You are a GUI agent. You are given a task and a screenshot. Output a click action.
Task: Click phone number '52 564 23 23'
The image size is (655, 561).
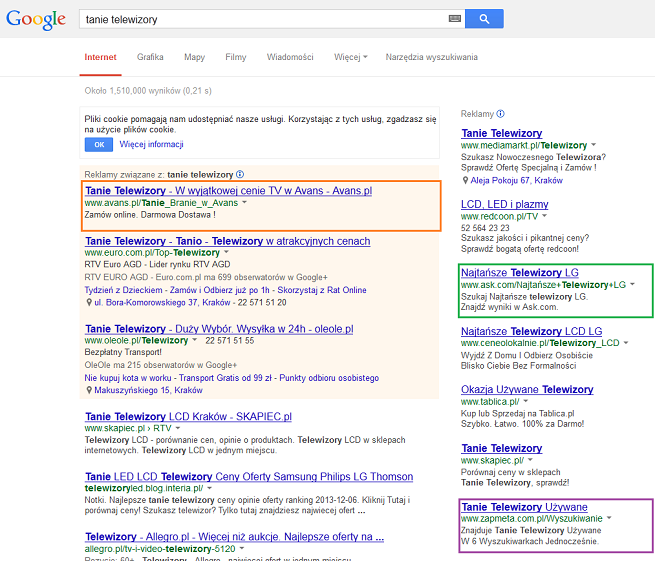(485, 228)
